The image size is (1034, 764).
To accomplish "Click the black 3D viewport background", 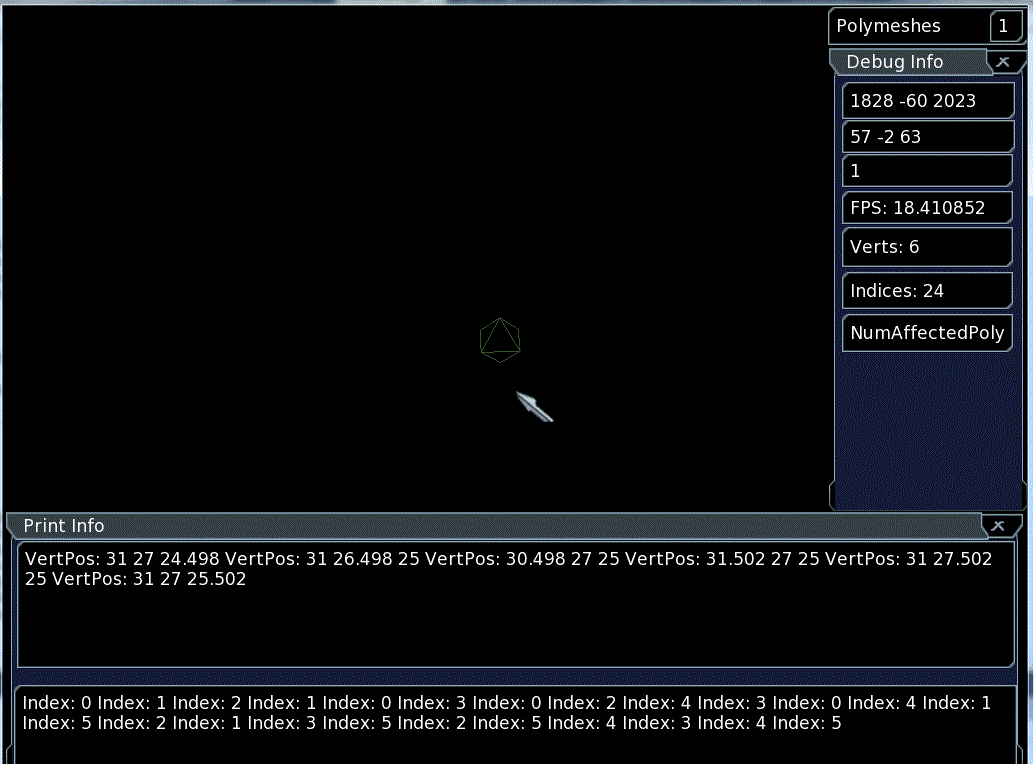I will pyautogui.click(x=250, y=200).
